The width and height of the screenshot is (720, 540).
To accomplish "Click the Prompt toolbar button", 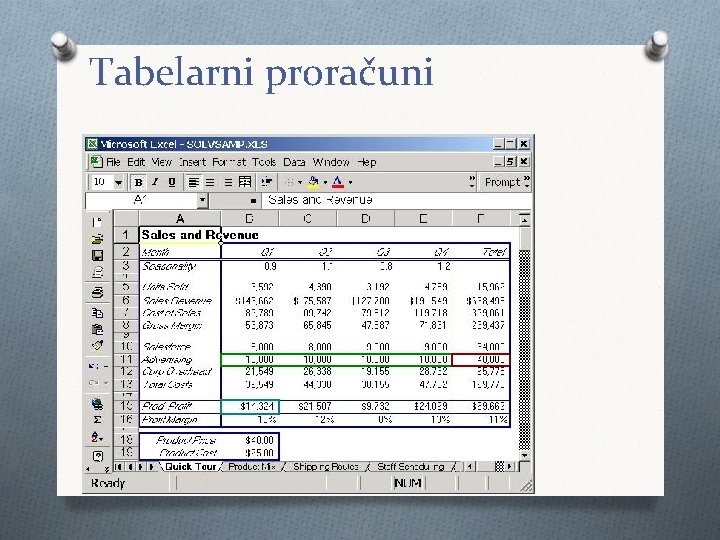I will 502,182.
